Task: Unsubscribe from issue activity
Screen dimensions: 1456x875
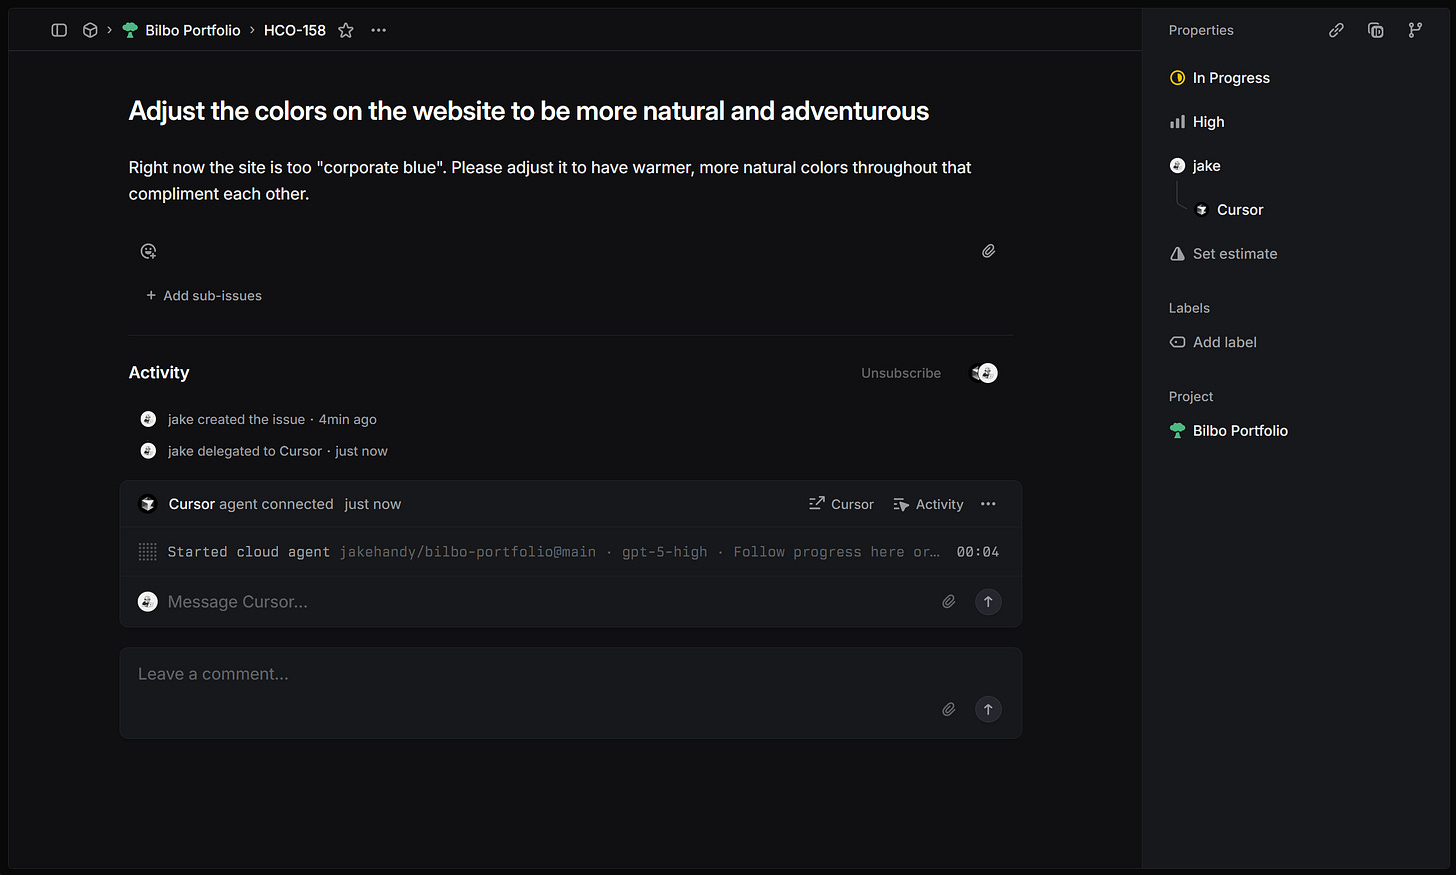Action: coord(901,373)
